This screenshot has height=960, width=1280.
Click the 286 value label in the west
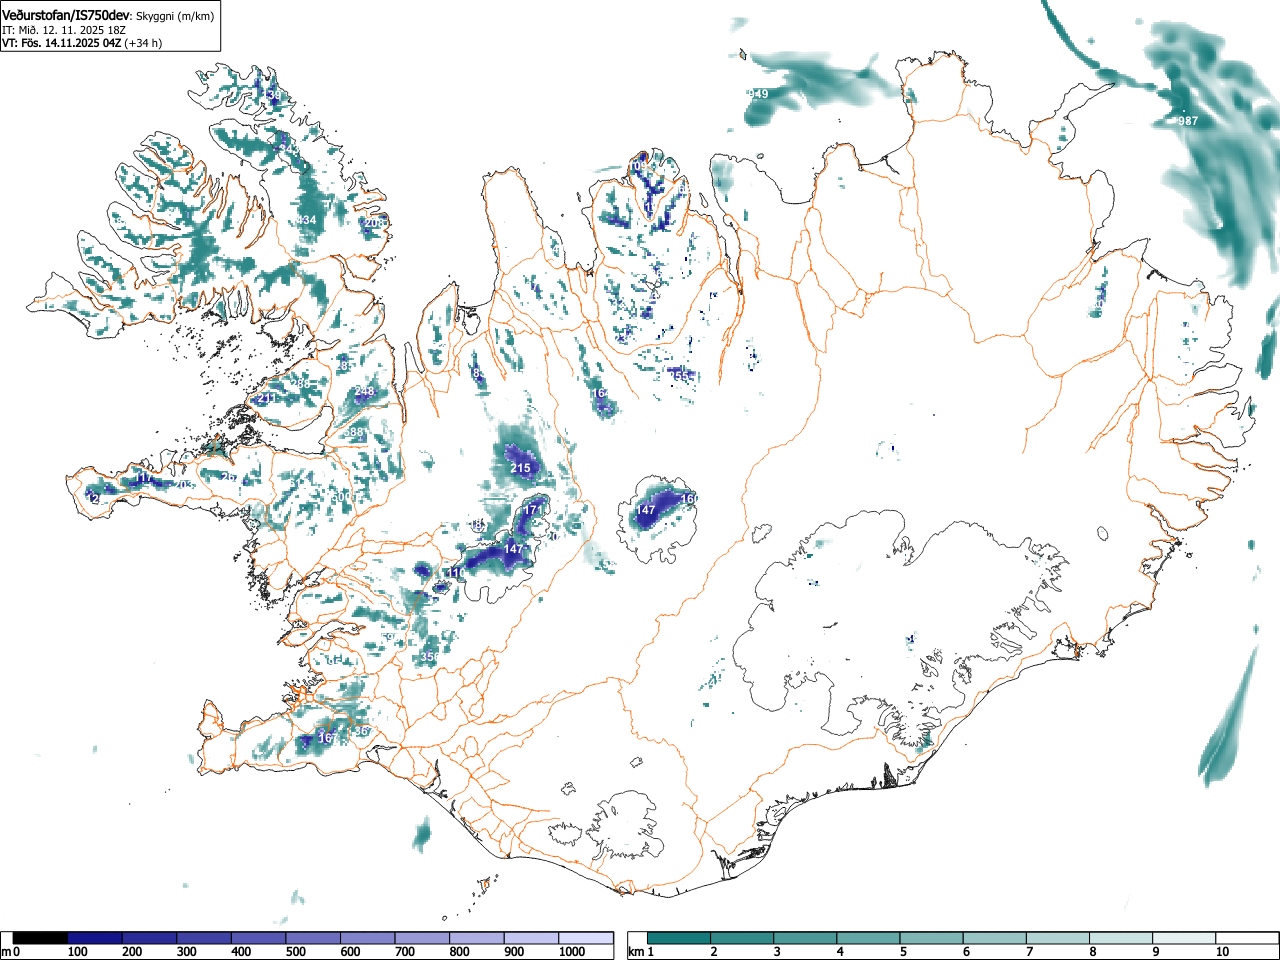300,384
